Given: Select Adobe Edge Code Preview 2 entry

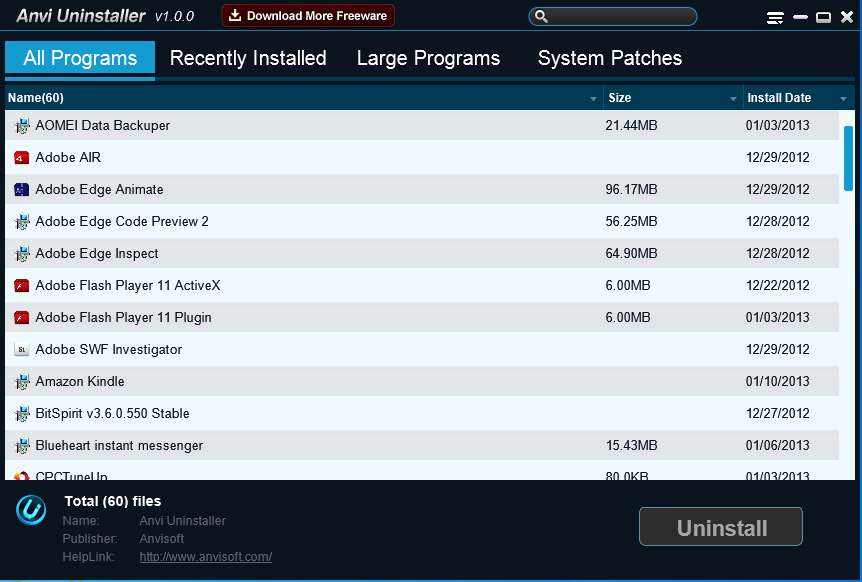Looking at the screenshot, I should [122, 221].
